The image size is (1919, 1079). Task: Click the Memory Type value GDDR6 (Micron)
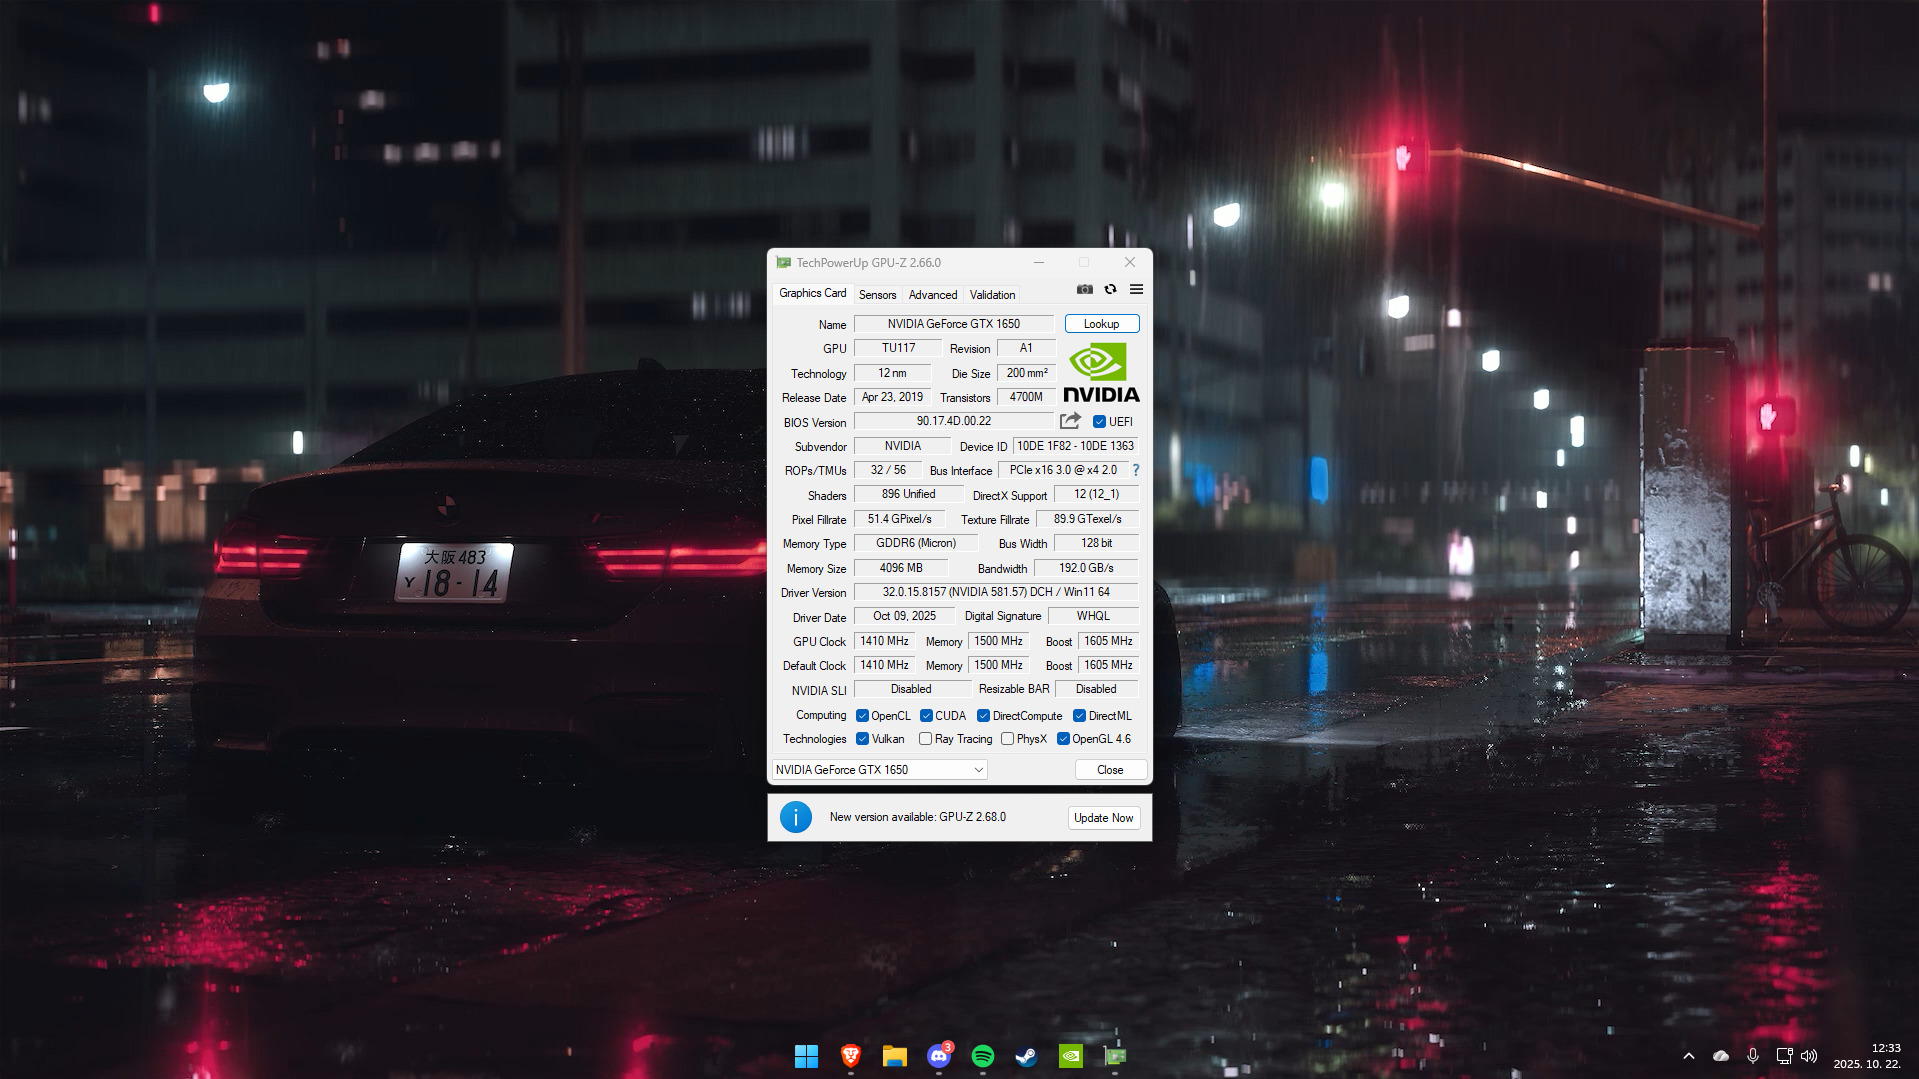(916, 543)
